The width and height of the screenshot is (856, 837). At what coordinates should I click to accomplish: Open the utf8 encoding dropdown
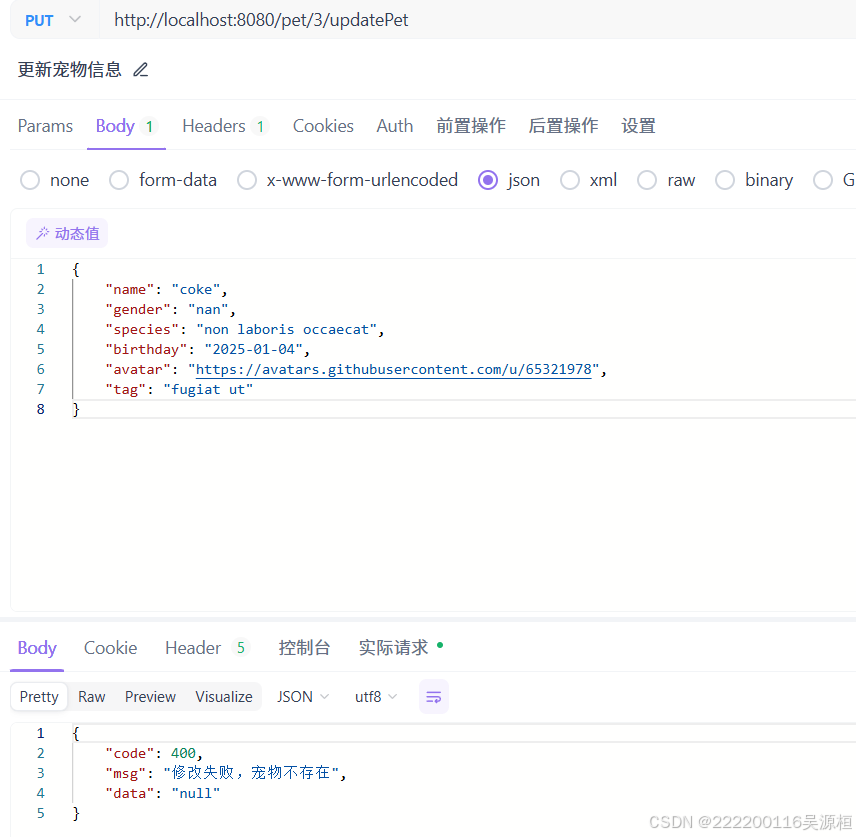pos(376,697)
